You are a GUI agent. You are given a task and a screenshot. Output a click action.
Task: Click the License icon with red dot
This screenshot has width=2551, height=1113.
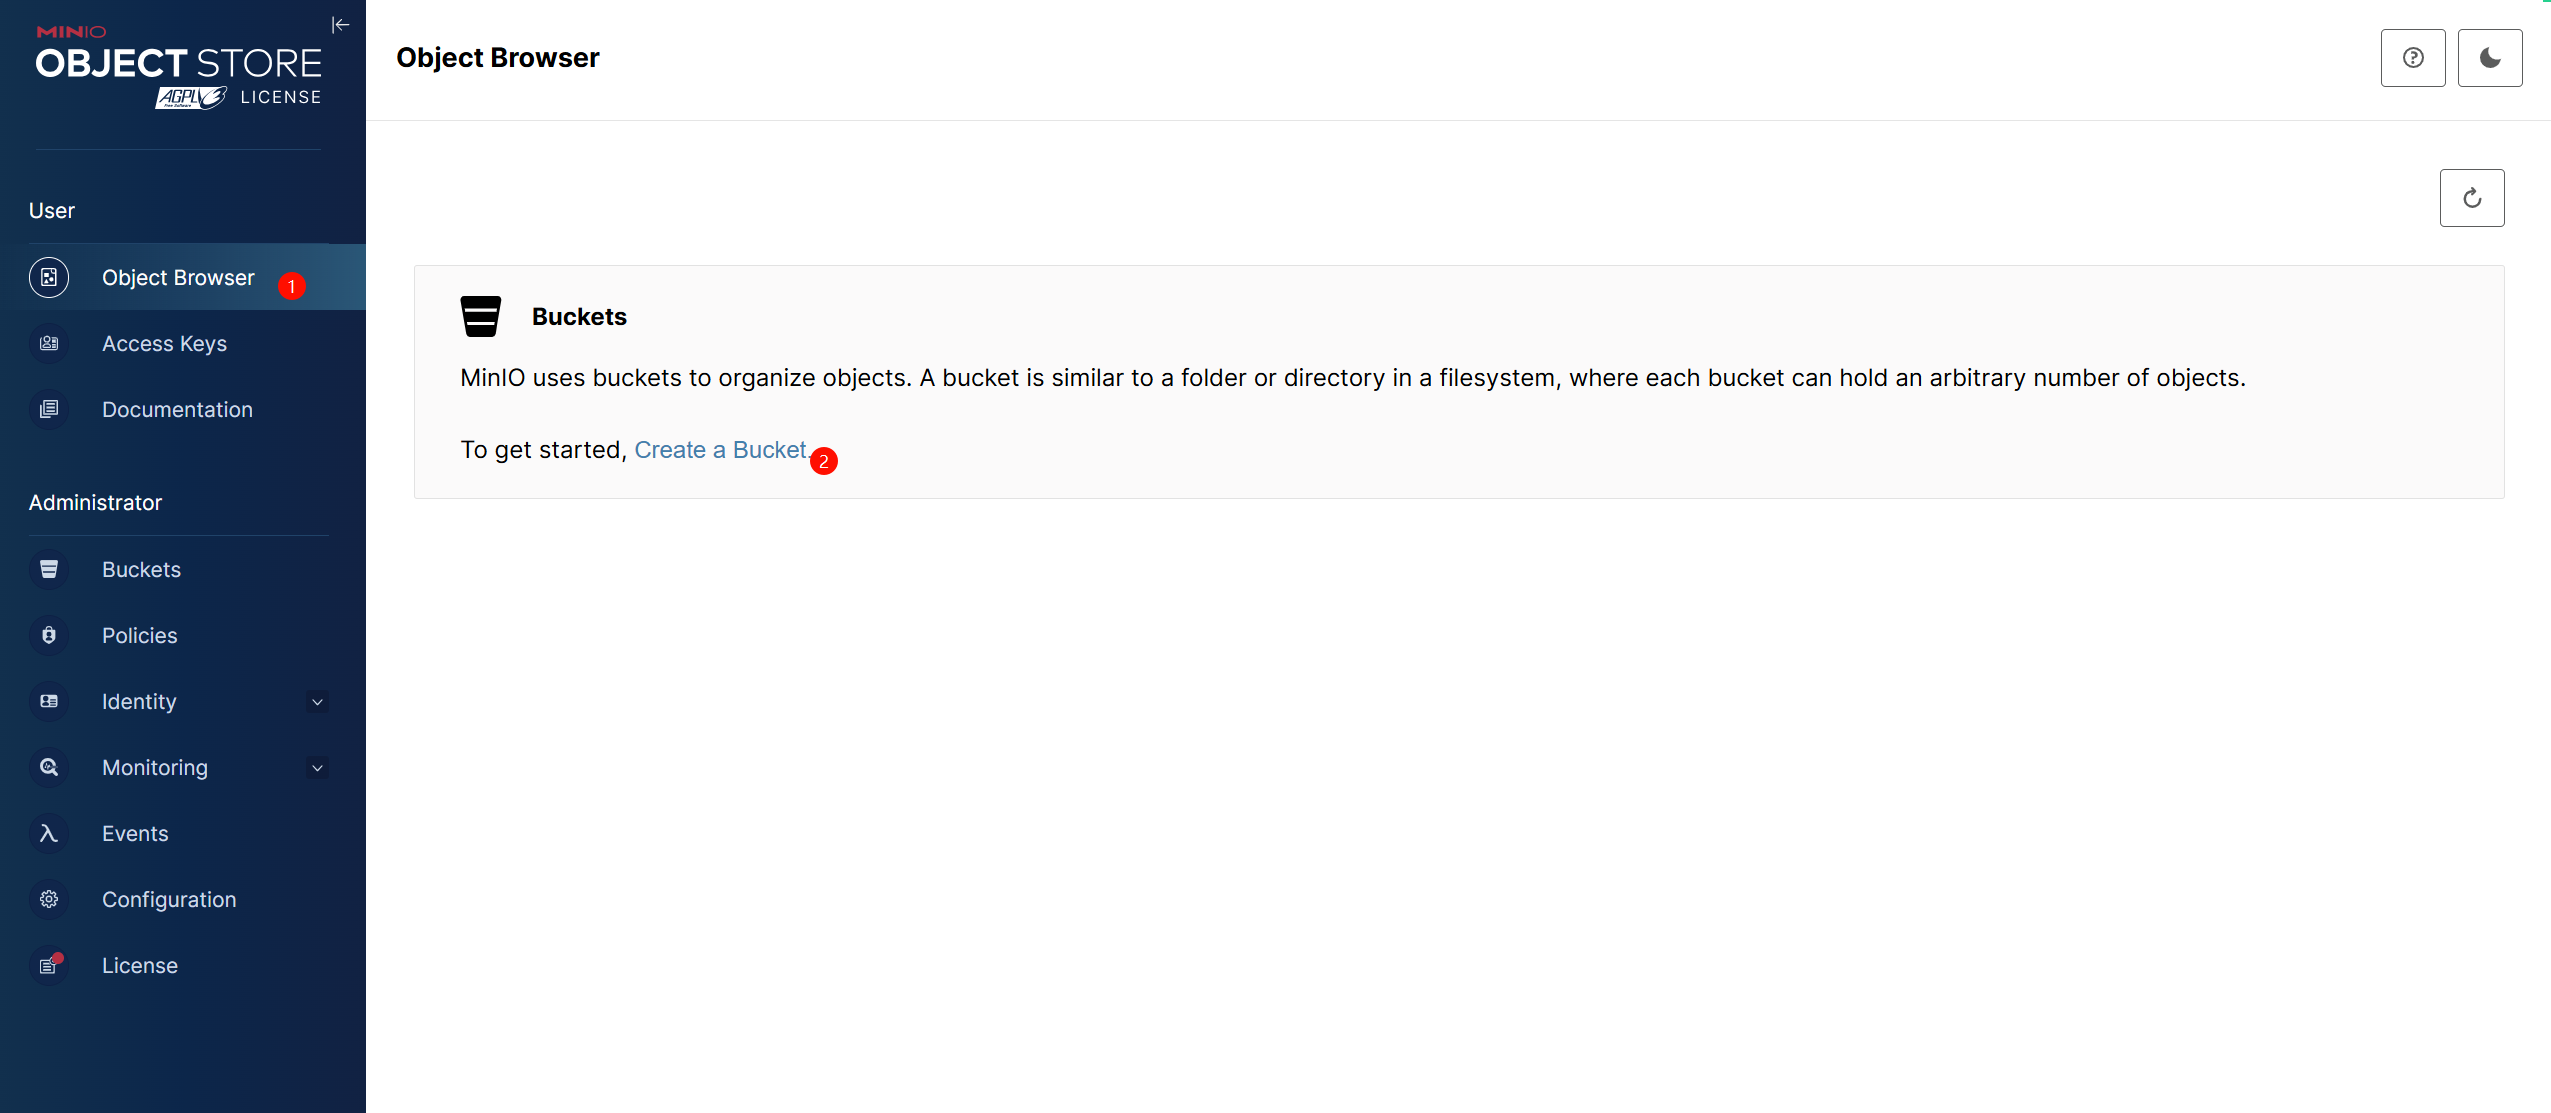49,966
